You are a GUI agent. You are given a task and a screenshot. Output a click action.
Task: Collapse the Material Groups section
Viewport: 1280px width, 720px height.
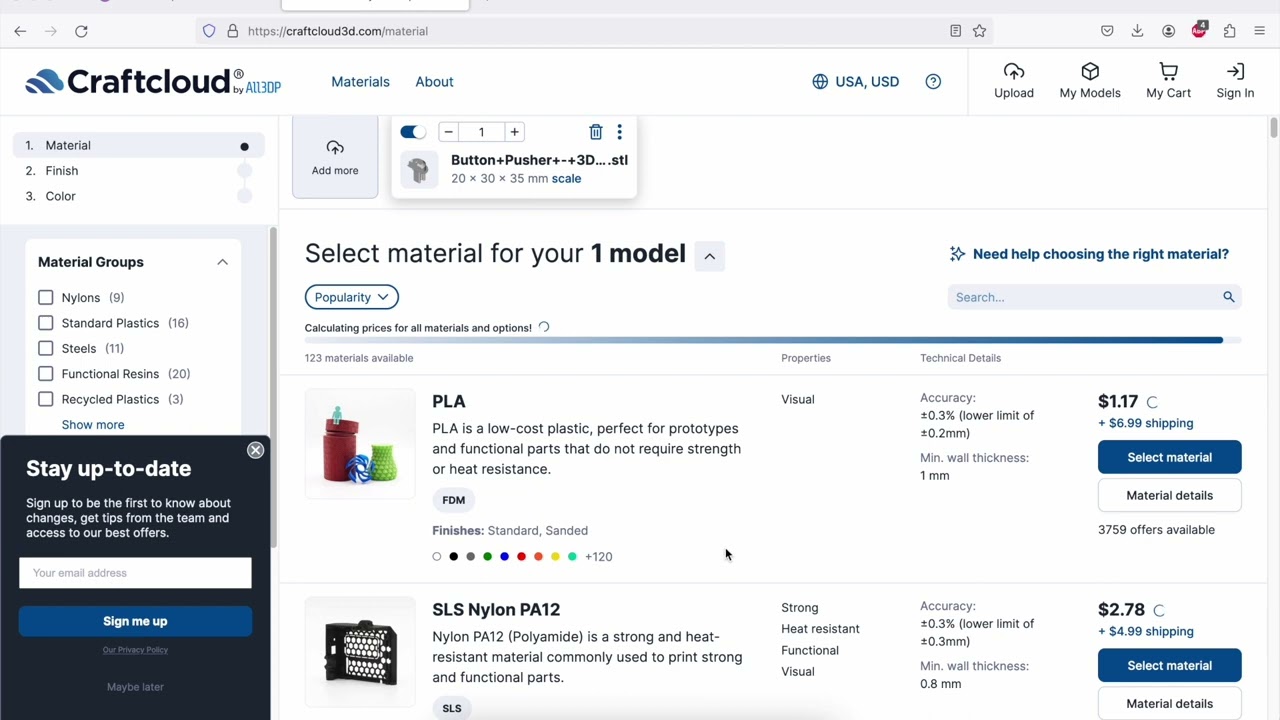[222, 262]
